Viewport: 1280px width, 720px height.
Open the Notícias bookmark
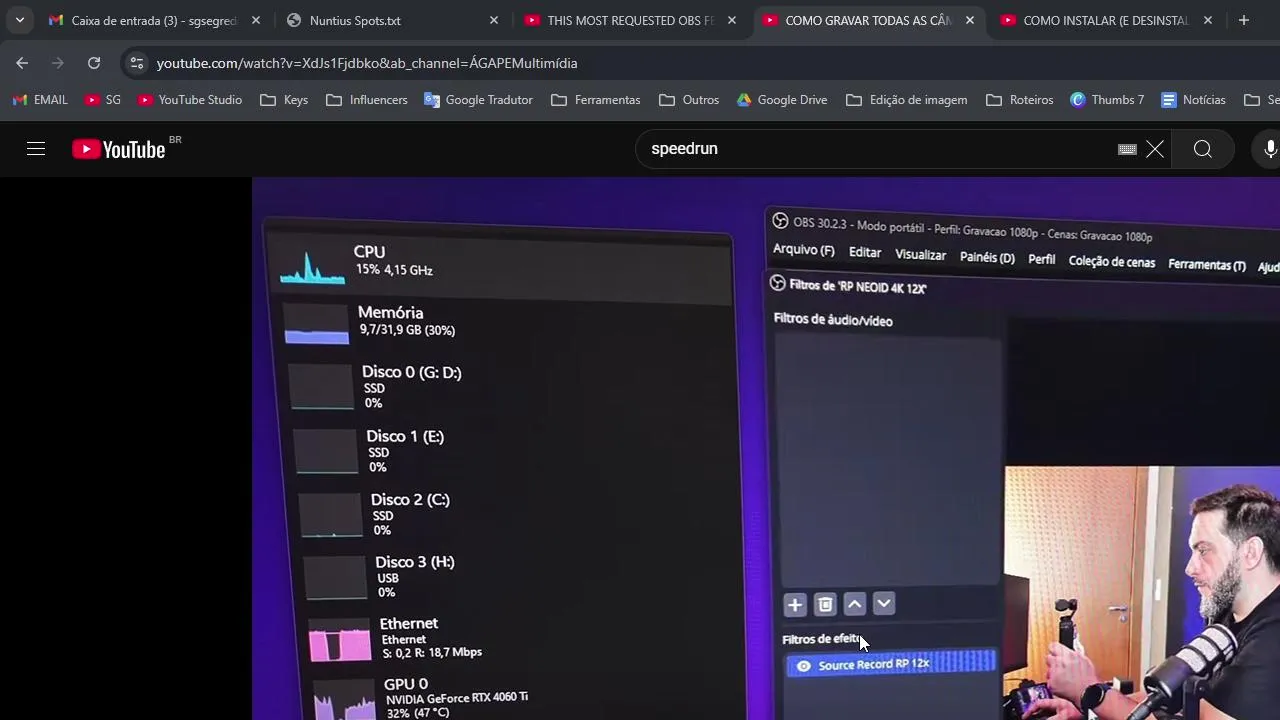pyautogui.click(x=1193, y=100)
